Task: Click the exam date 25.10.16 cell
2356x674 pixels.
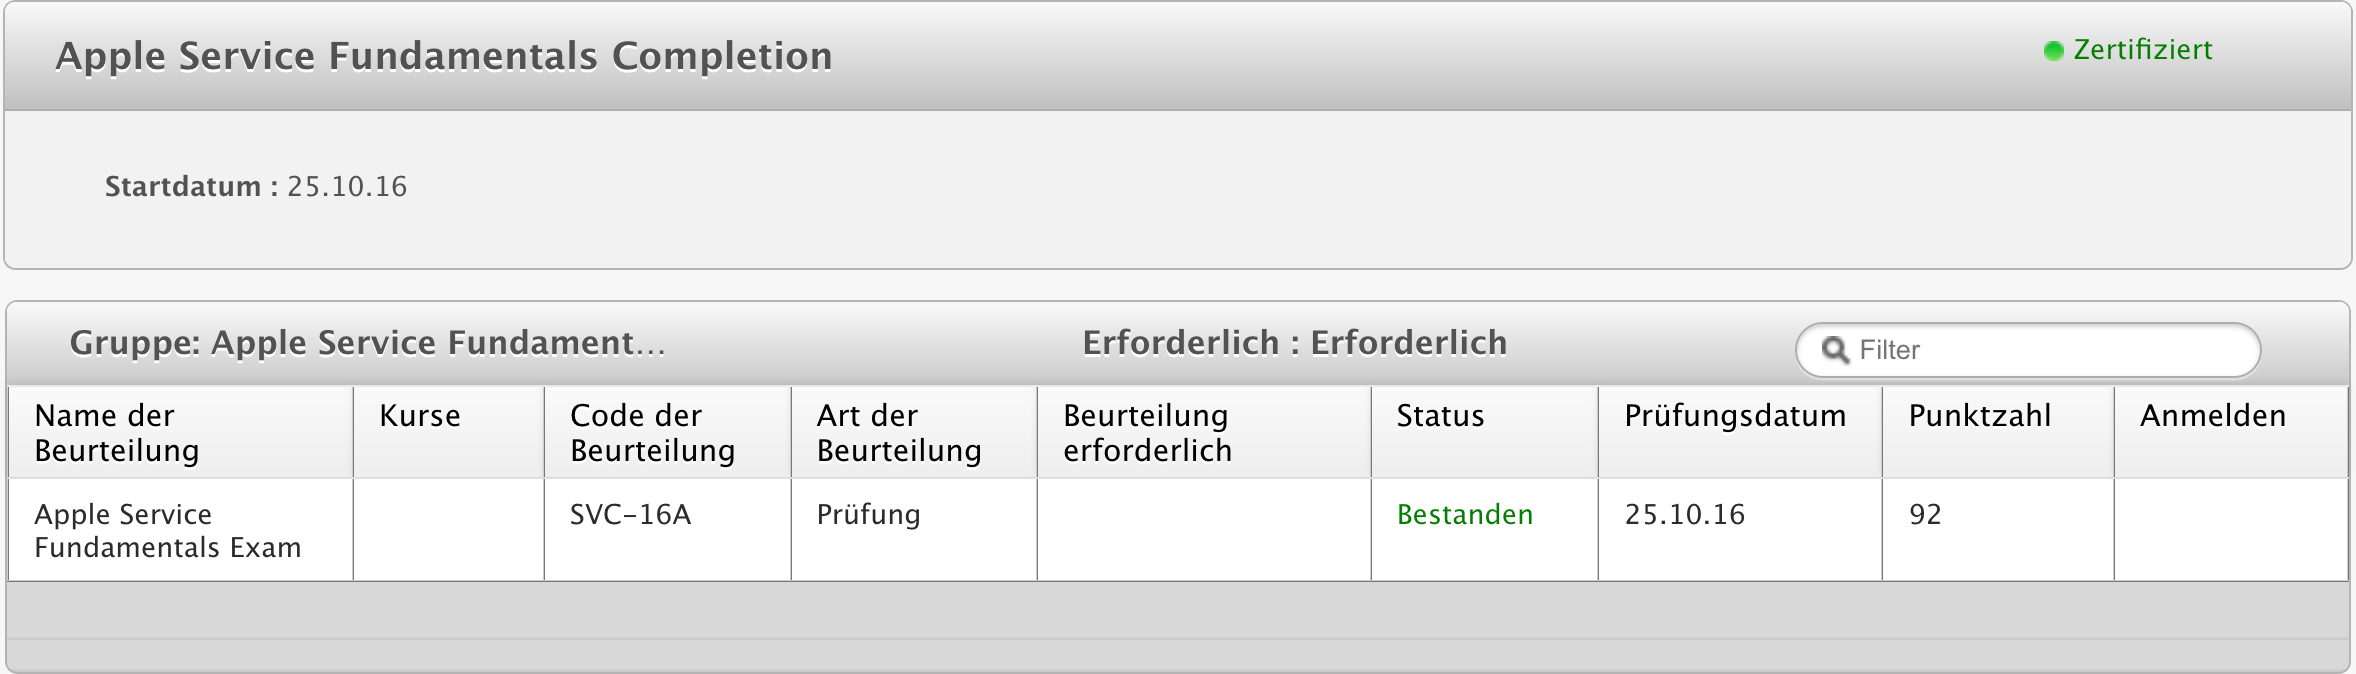Action: coord(1684,515)
